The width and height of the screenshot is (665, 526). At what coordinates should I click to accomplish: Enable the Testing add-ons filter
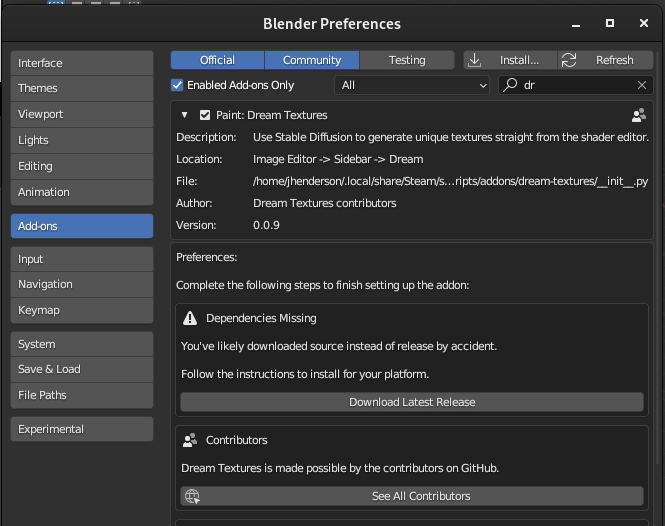tap(407, 60)
